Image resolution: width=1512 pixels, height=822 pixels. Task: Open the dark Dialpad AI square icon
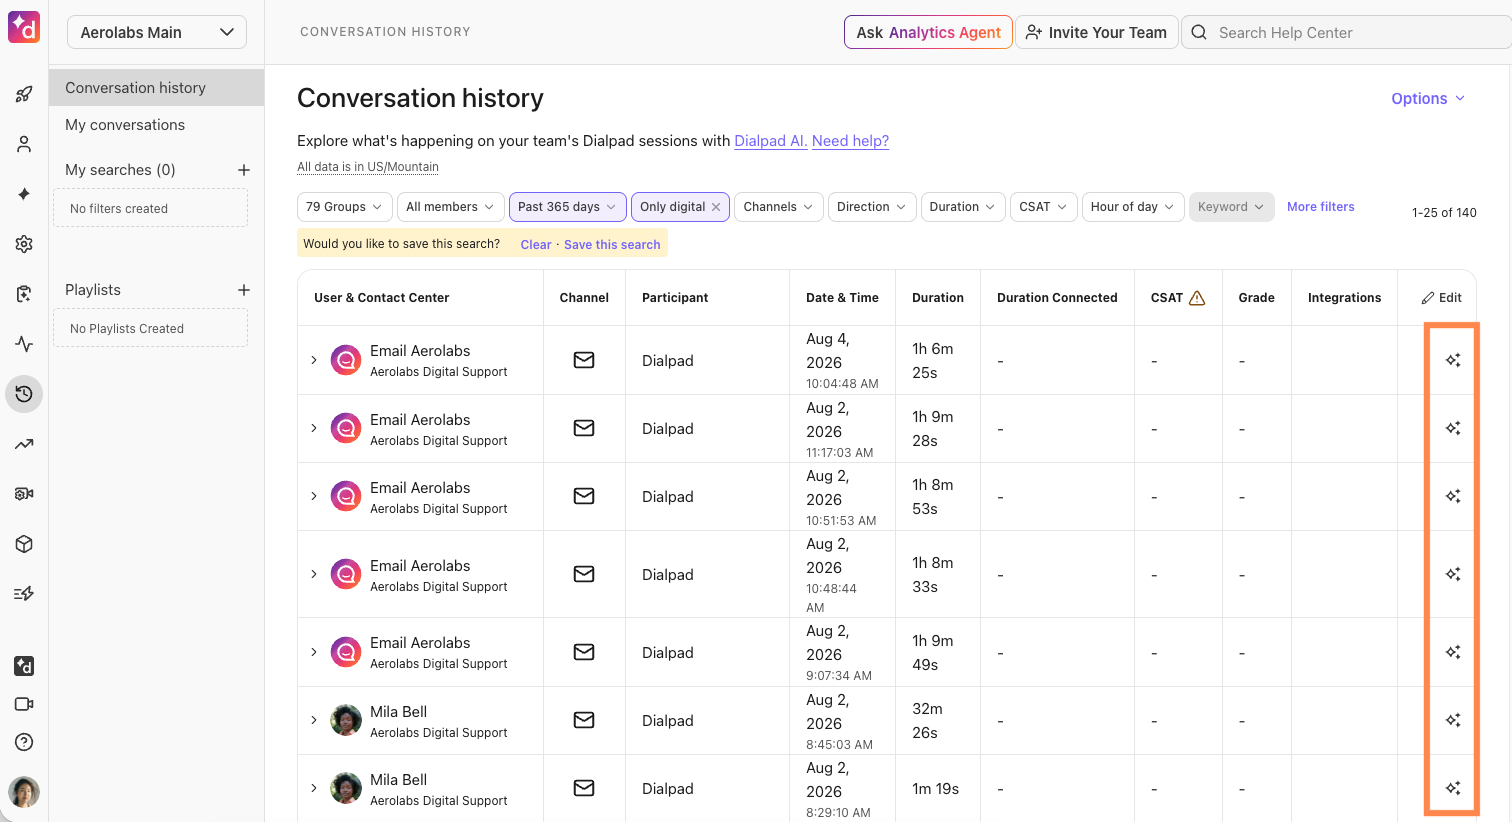tap(24, 666)
